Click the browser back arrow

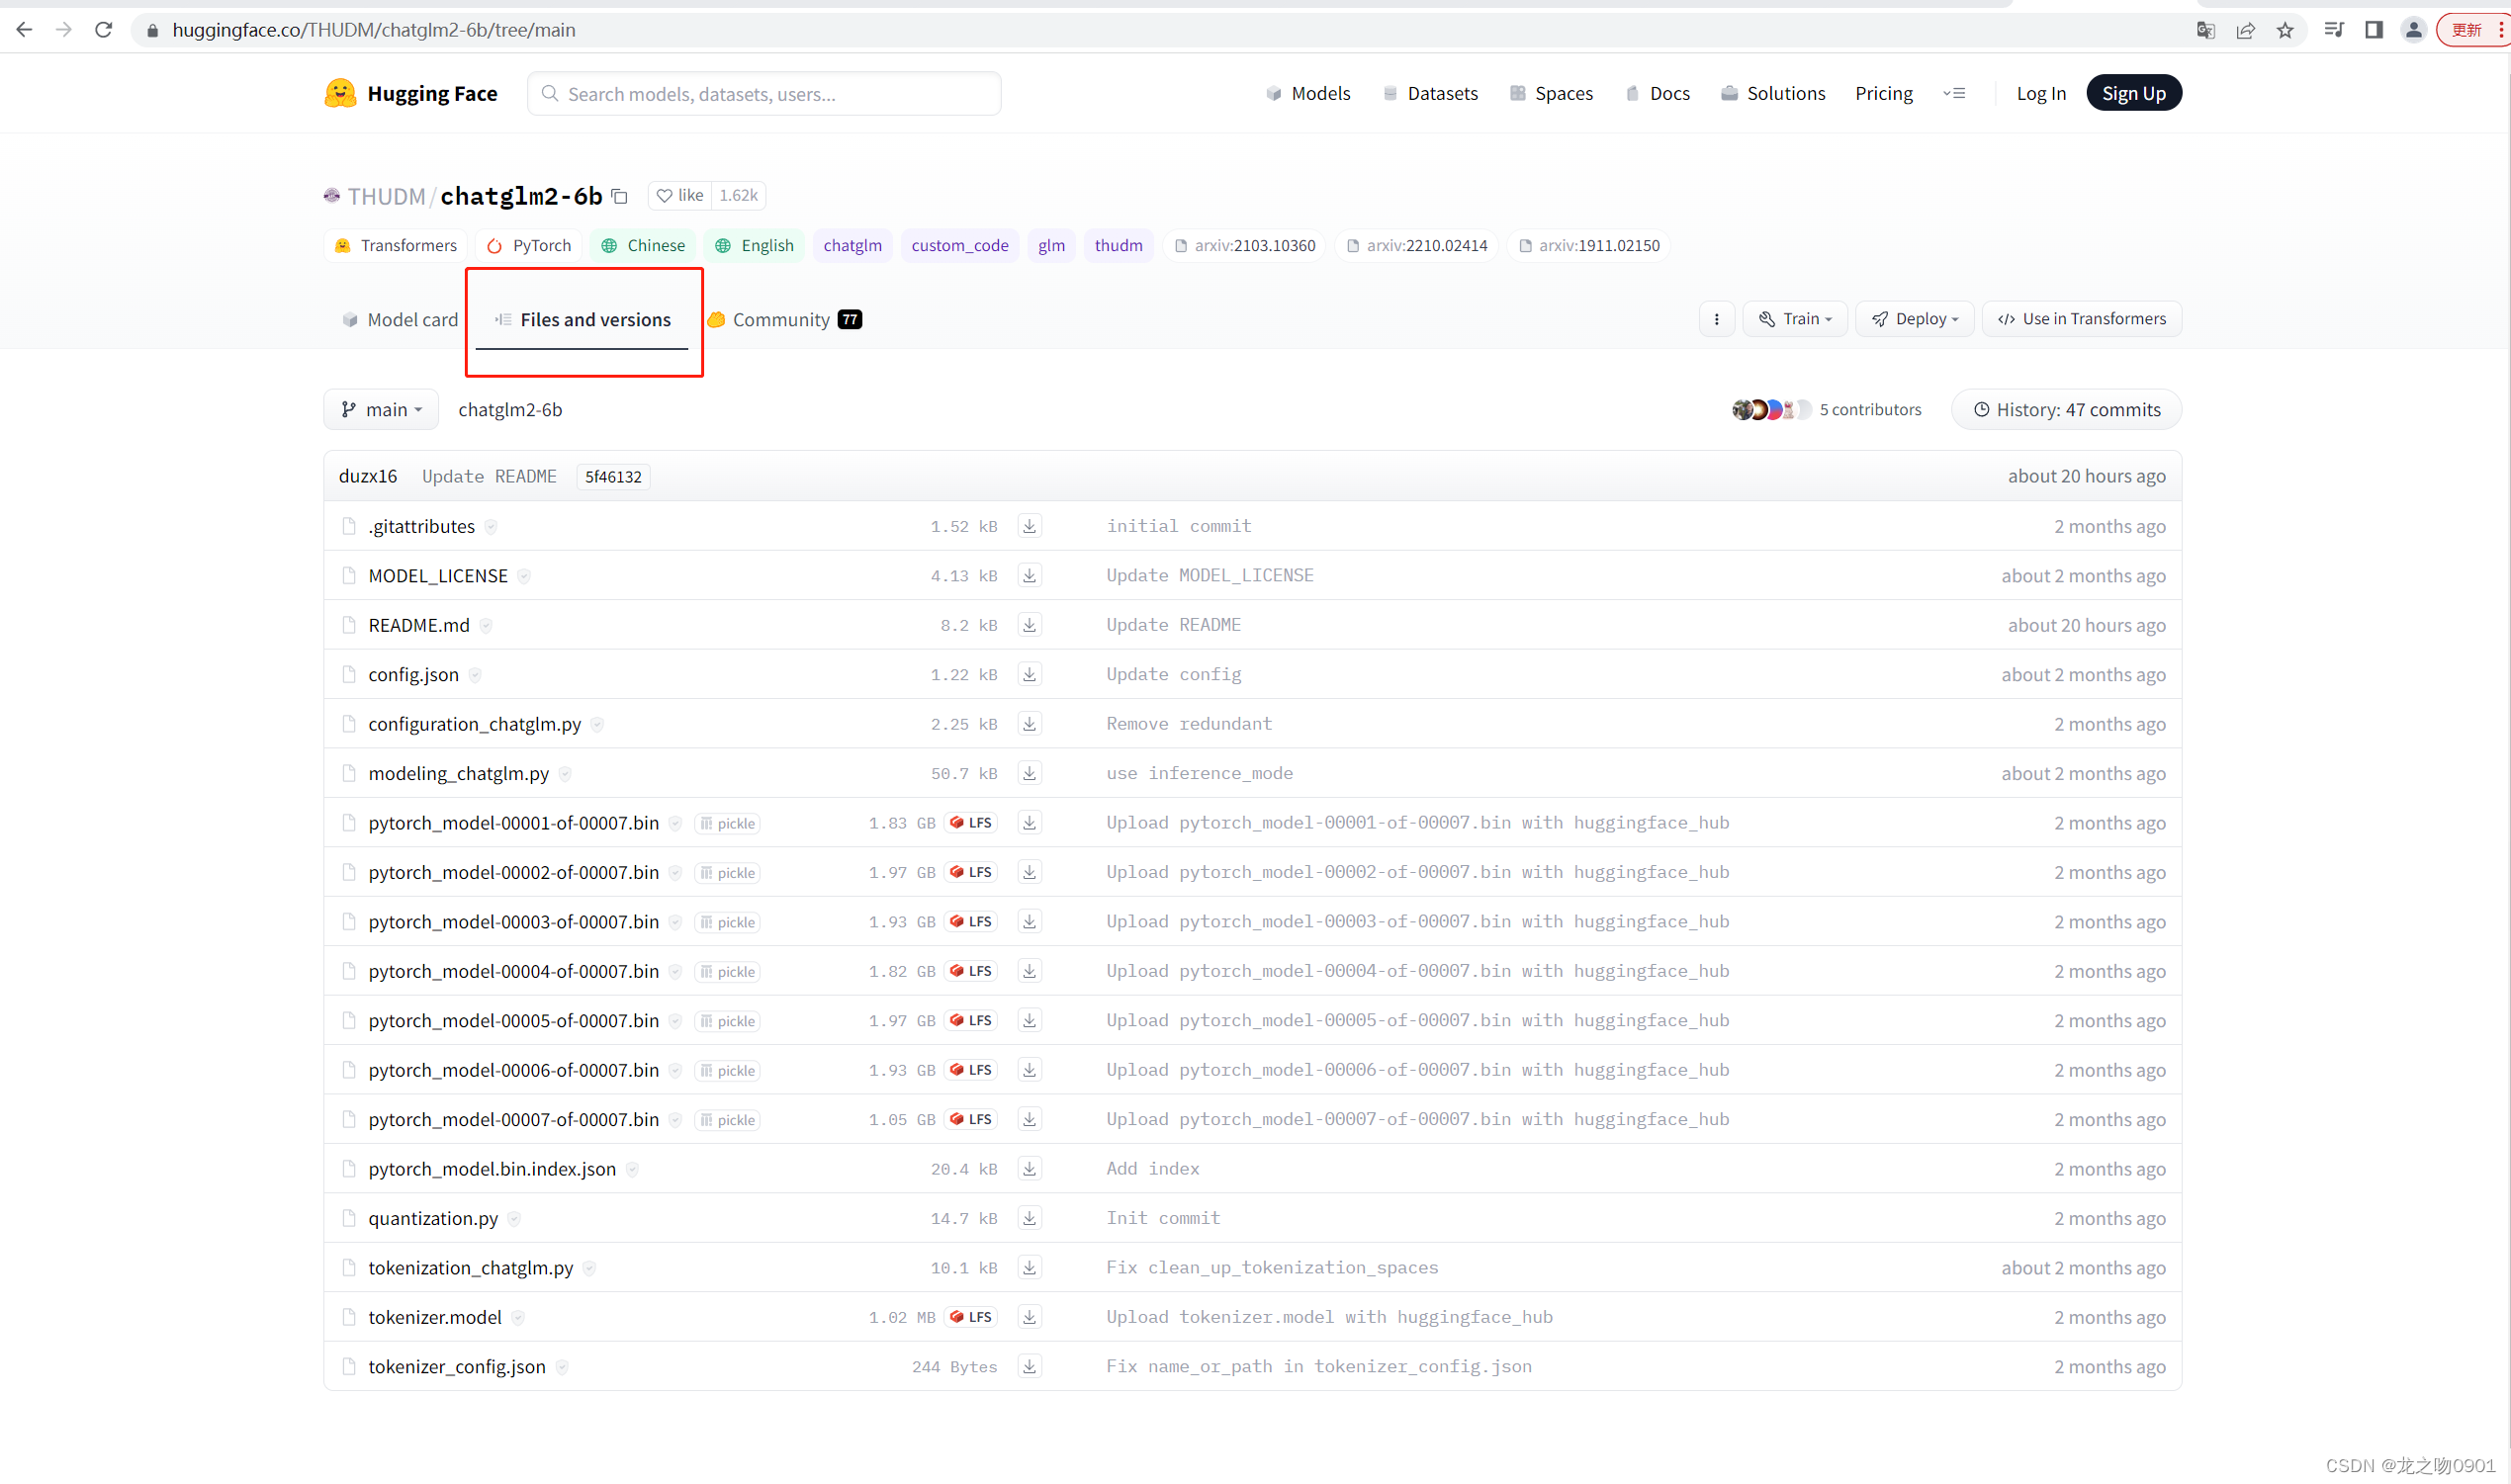(x=24, y=30)
